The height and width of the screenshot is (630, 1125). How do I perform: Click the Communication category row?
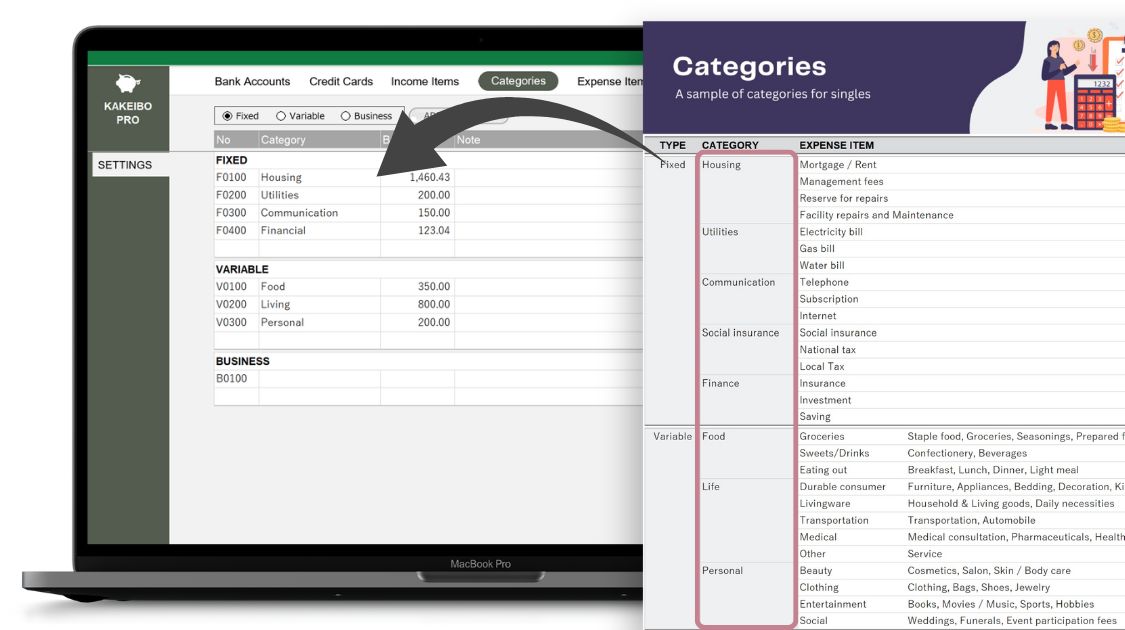coord(300,213)
